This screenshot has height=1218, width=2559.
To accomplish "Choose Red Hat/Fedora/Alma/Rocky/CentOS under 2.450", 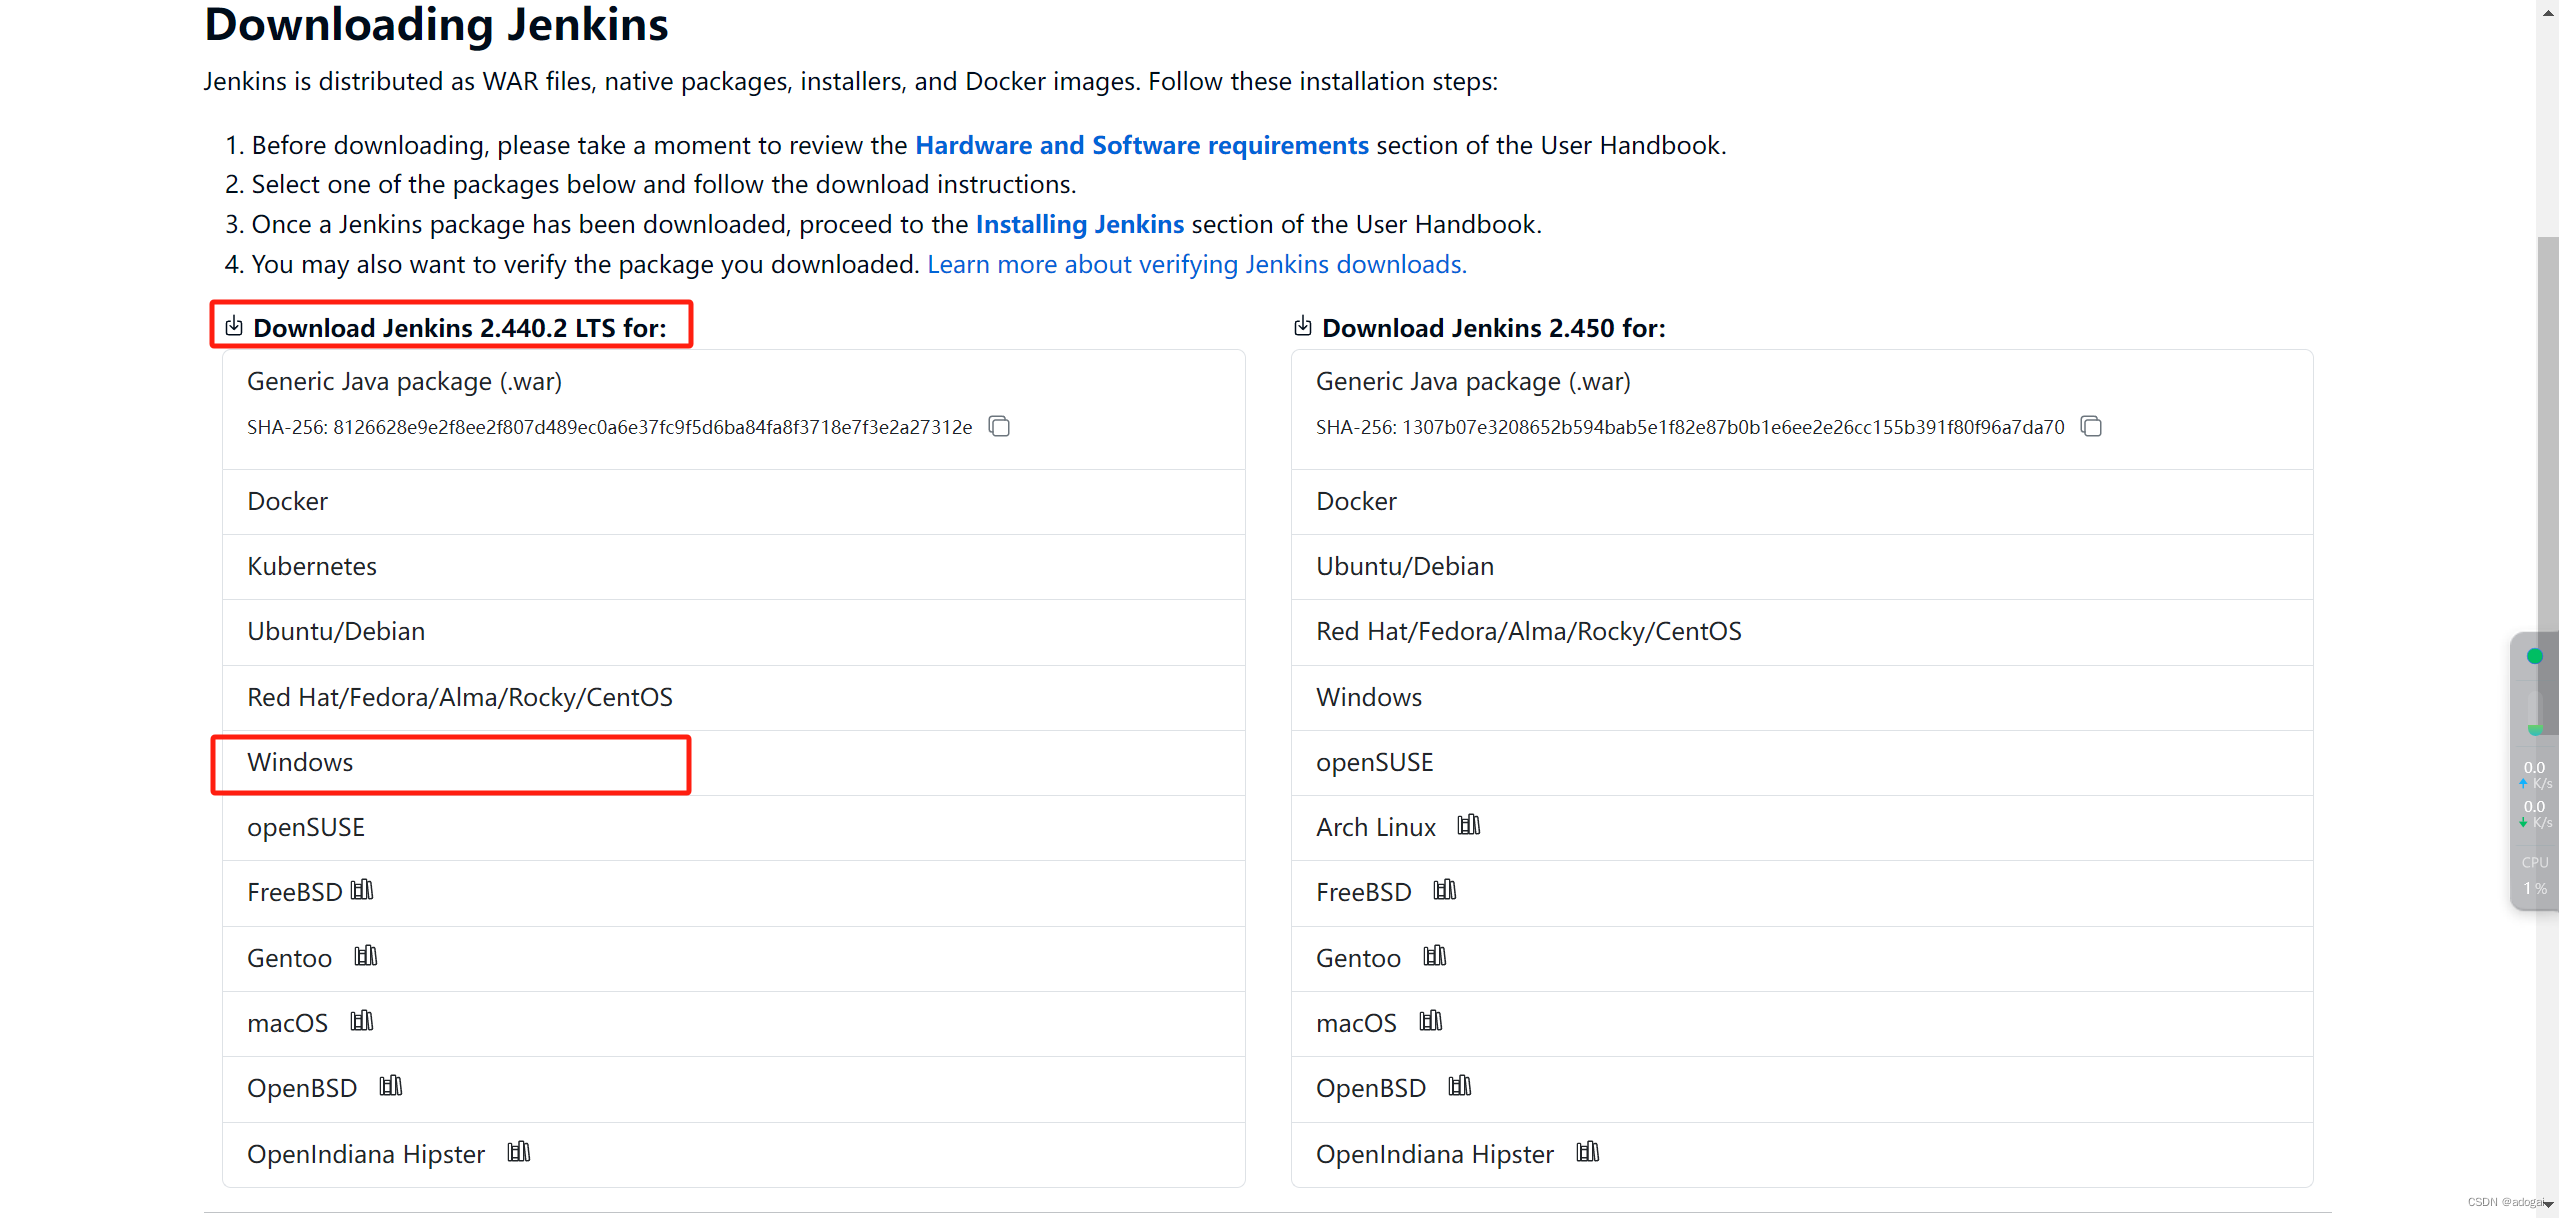I will (1802, 632).
